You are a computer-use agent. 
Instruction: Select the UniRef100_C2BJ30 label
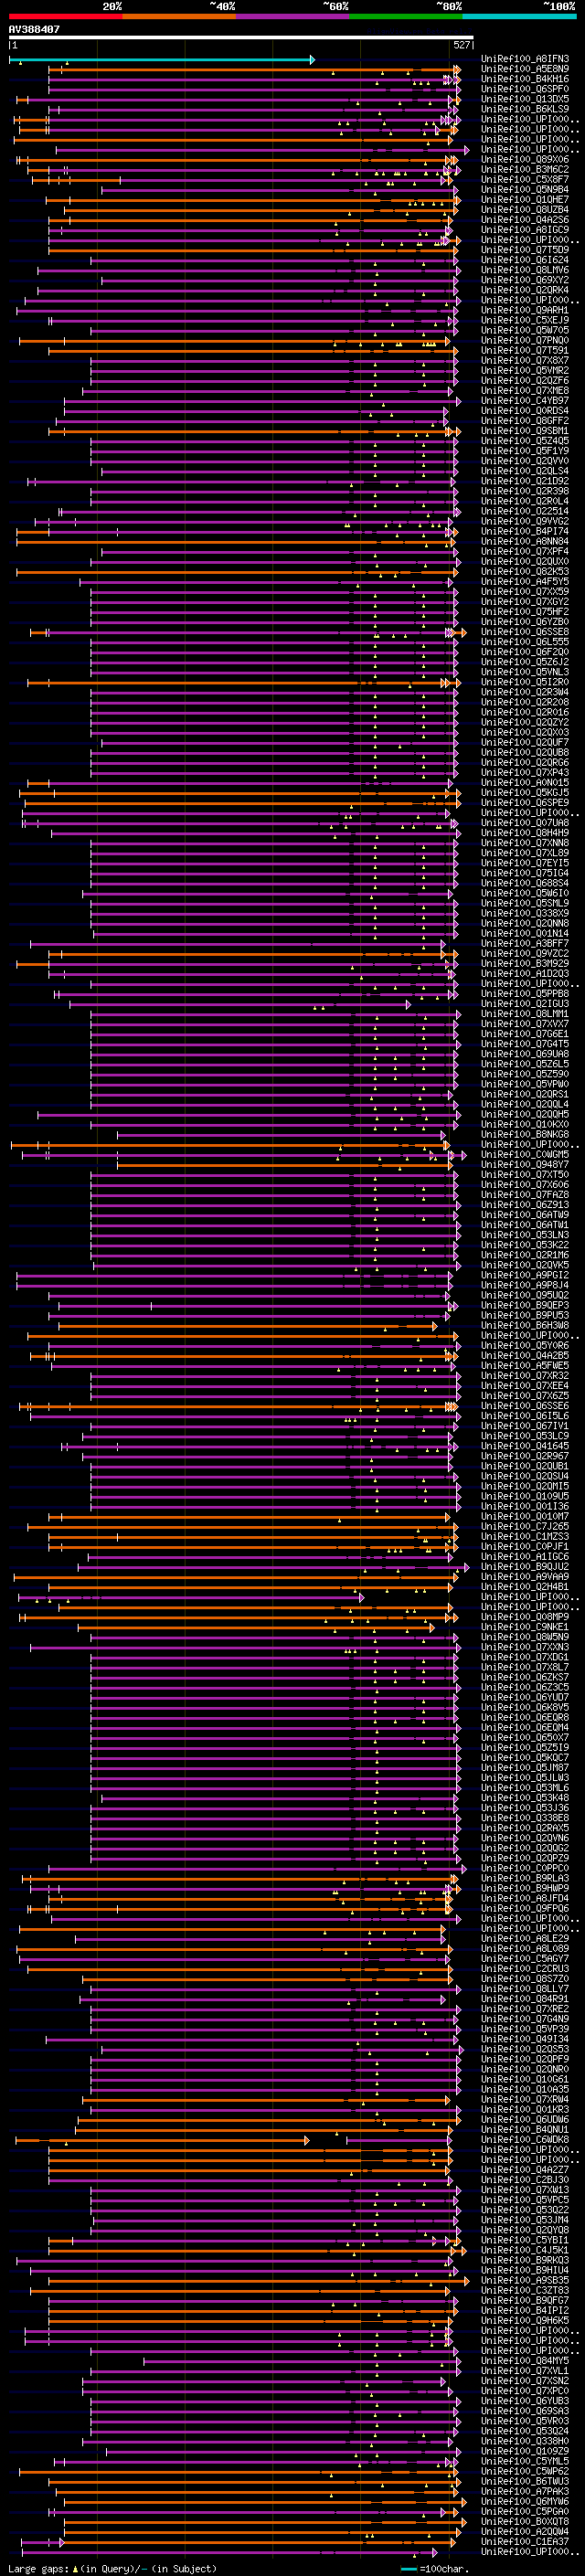click(525, 2179)
